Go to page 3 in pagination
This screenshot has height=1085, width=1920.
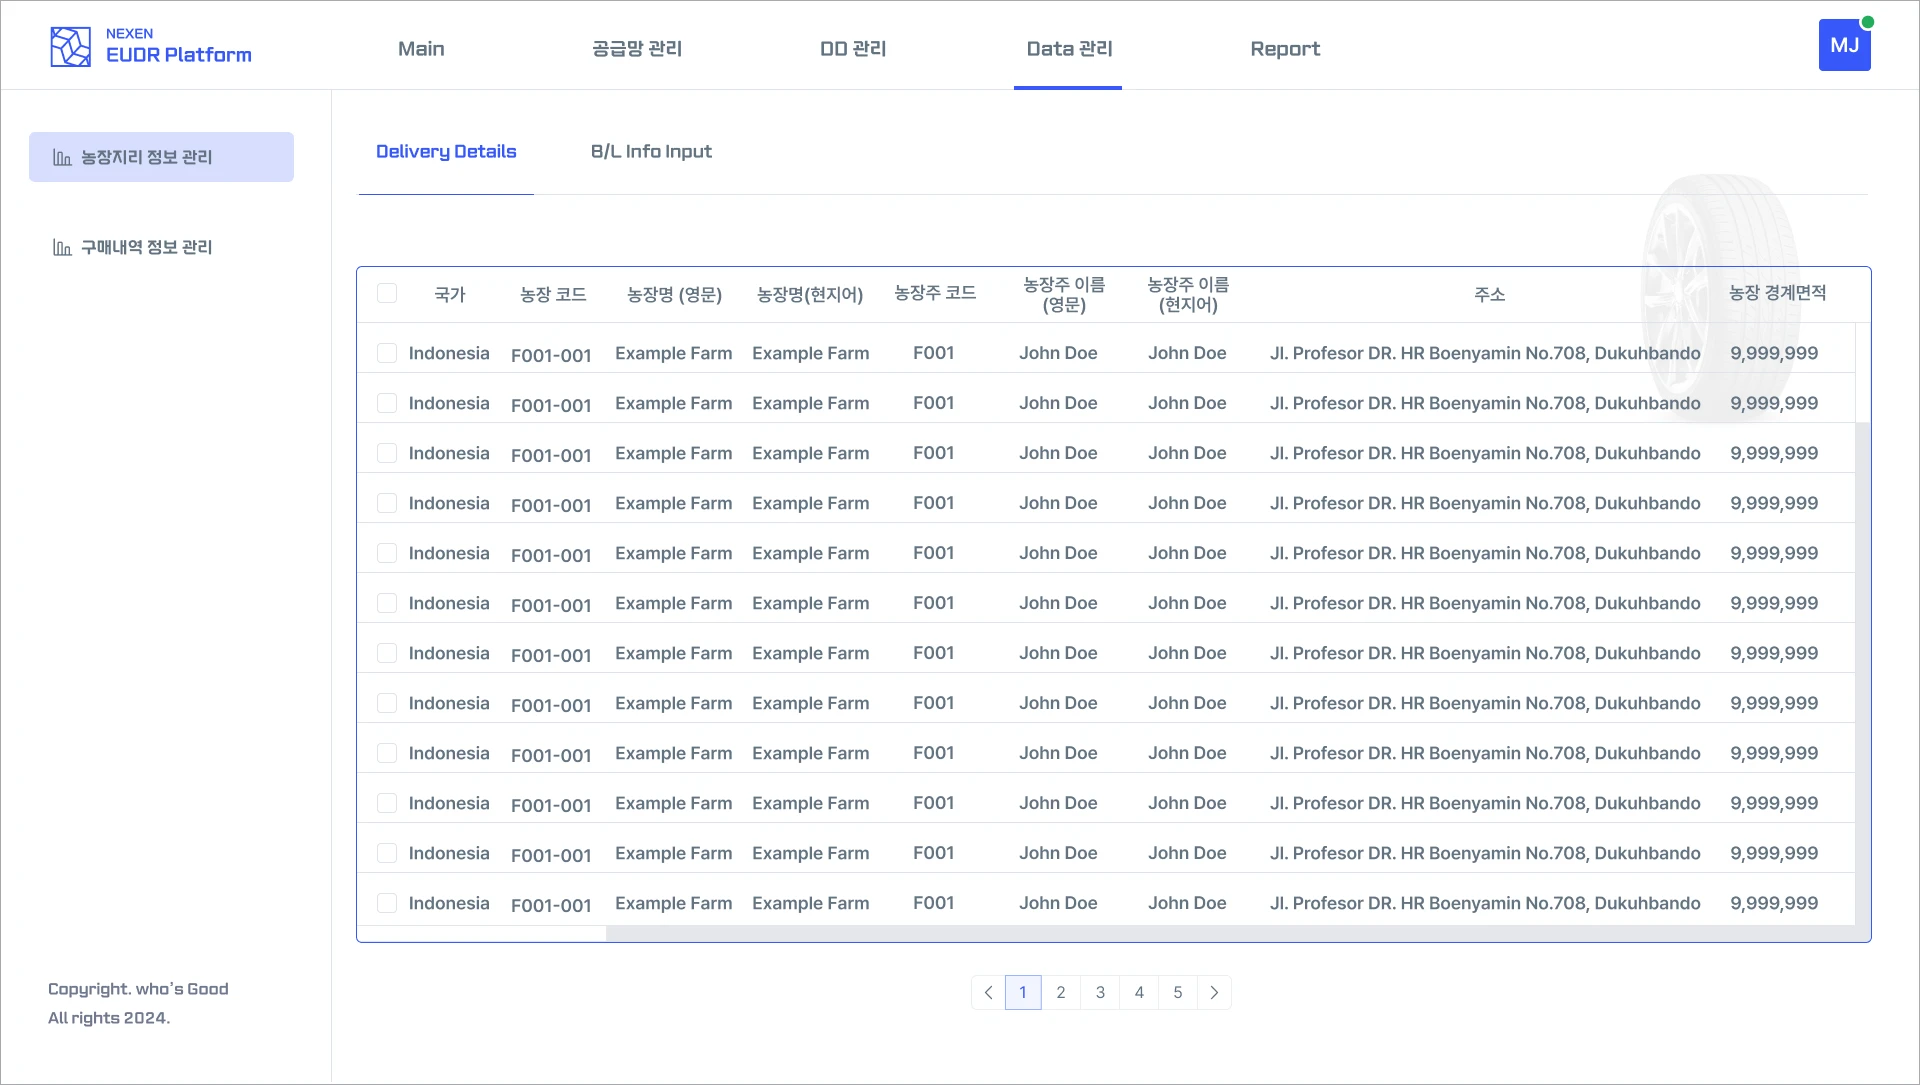1100,992
